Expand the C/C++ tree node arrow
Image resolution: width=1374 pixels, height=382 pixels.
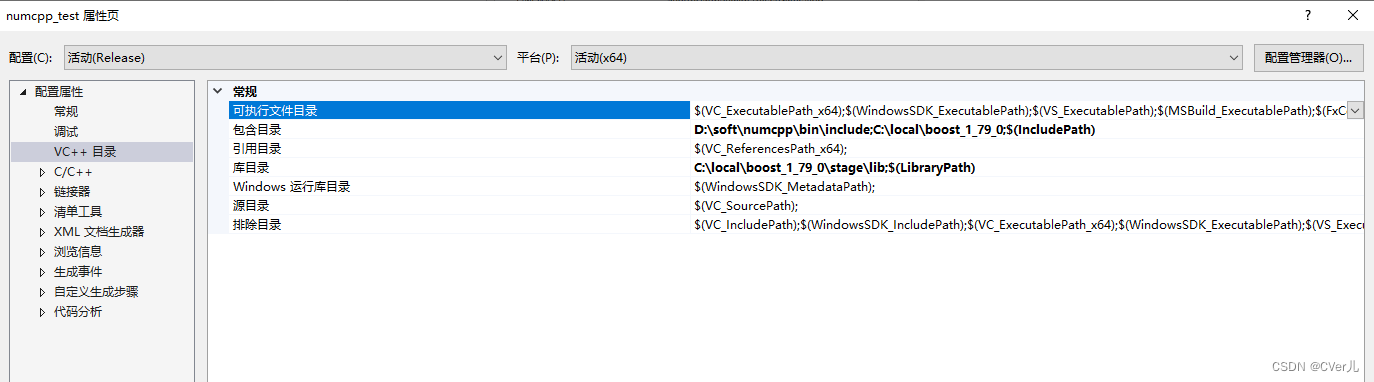(x=41, y=172)
